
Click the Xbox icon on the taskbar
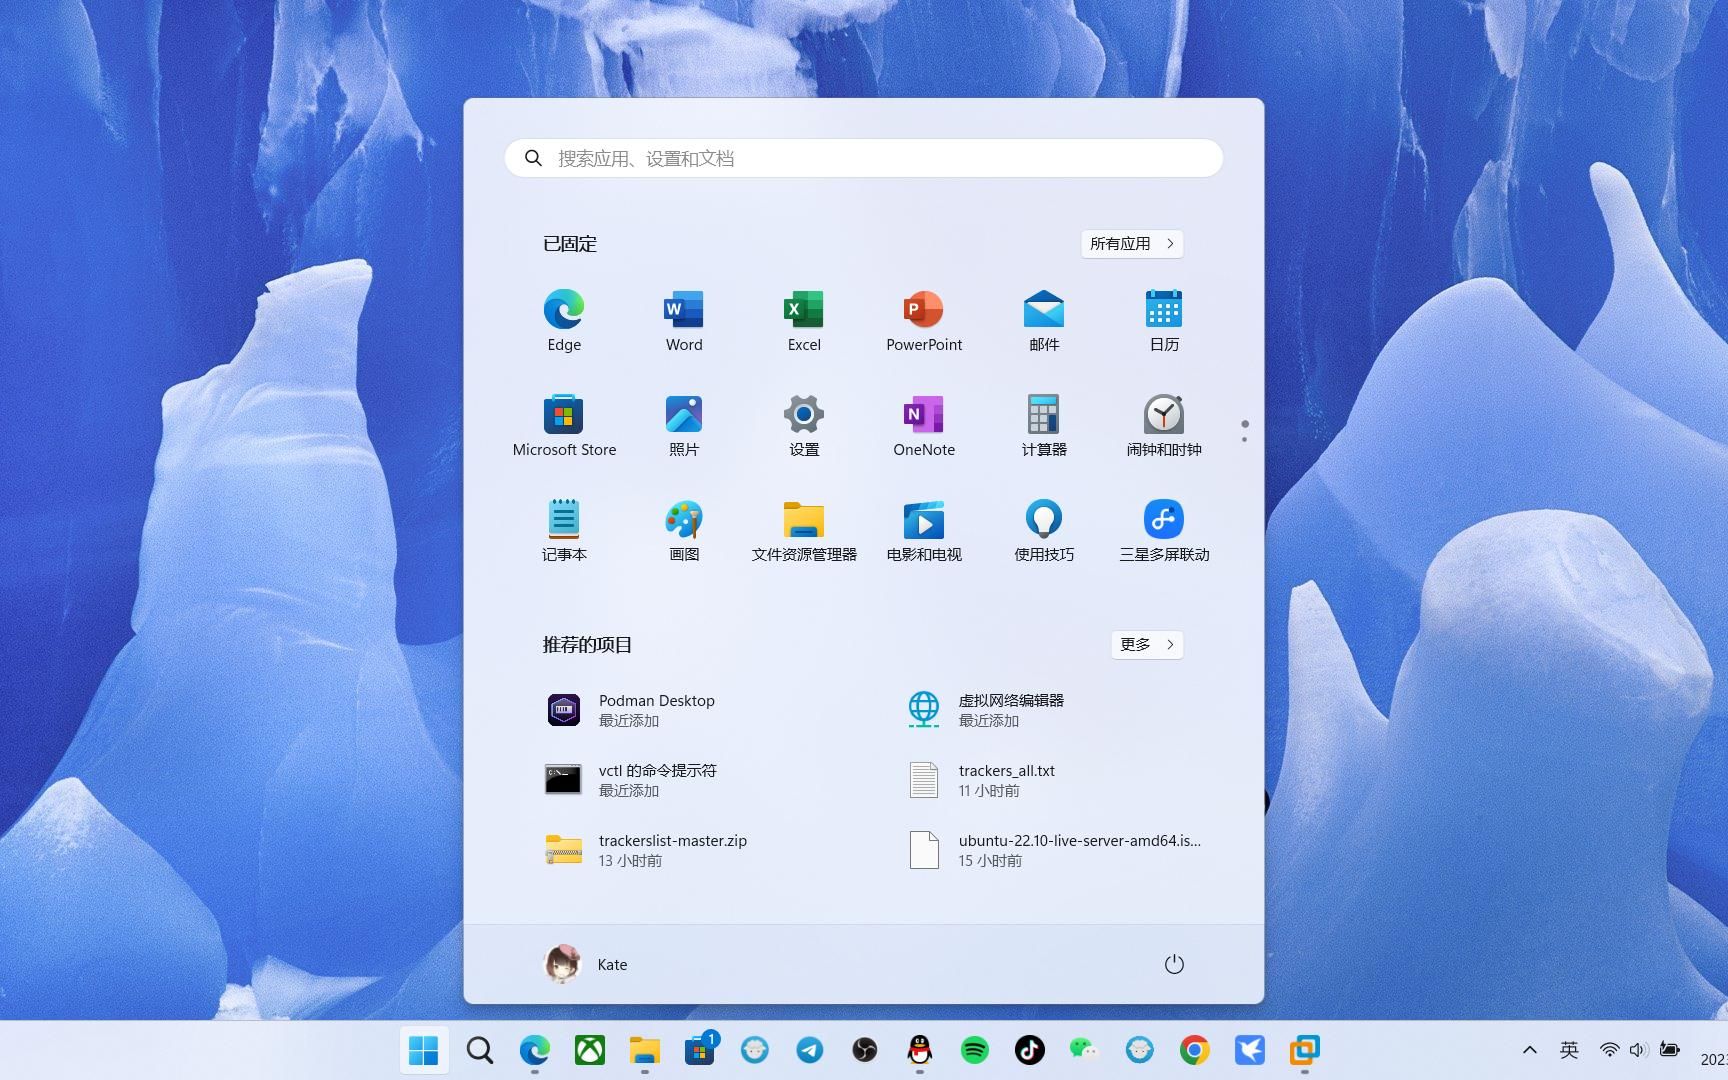click(x=590, y=1050)
